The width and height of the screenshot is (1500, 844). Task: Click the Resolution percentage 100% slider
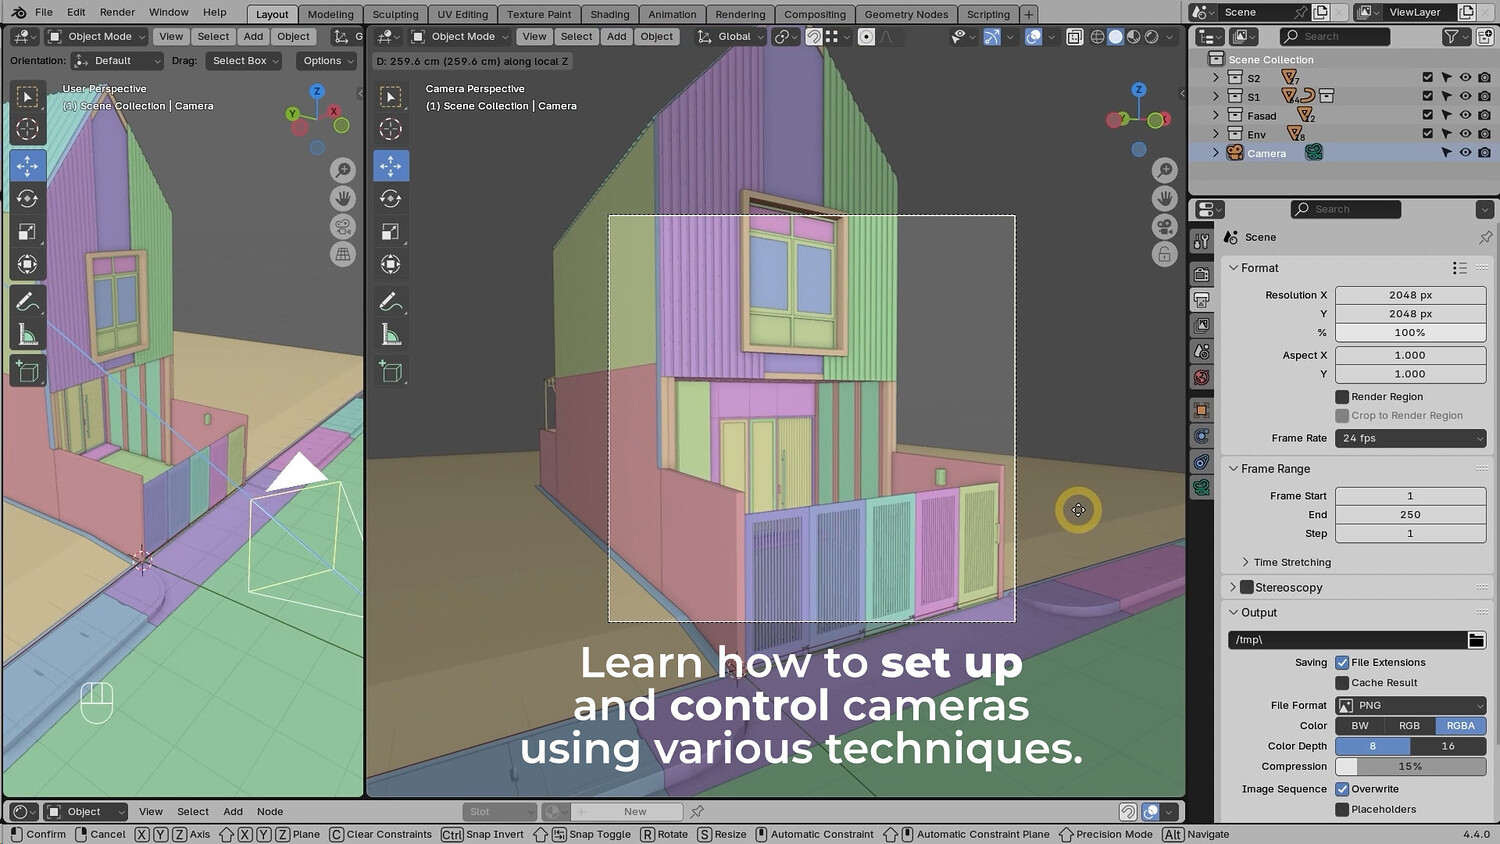click(1410, 333)
